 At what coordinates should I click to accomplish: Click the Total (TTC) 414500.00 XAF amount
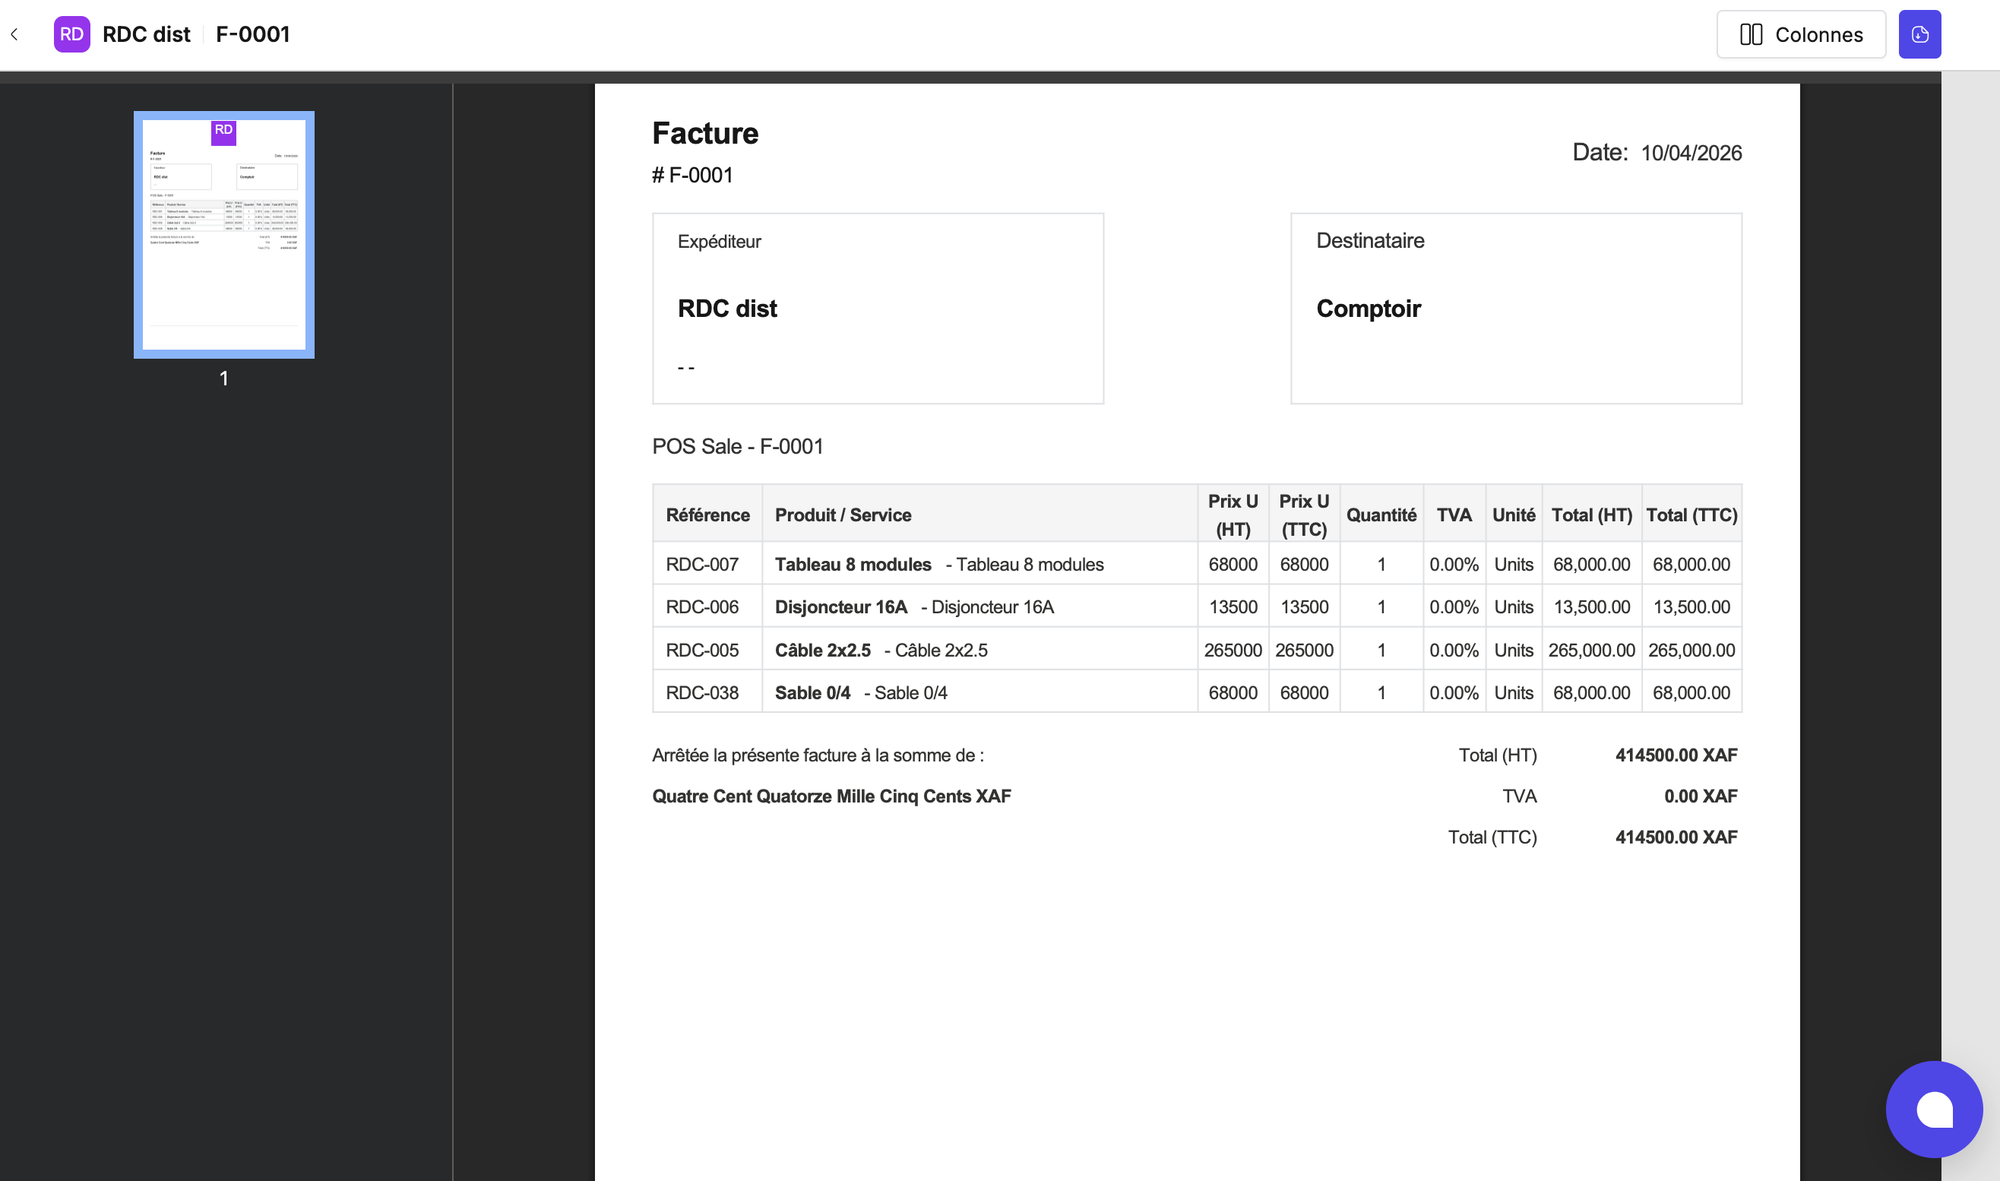click(1676, 837)
